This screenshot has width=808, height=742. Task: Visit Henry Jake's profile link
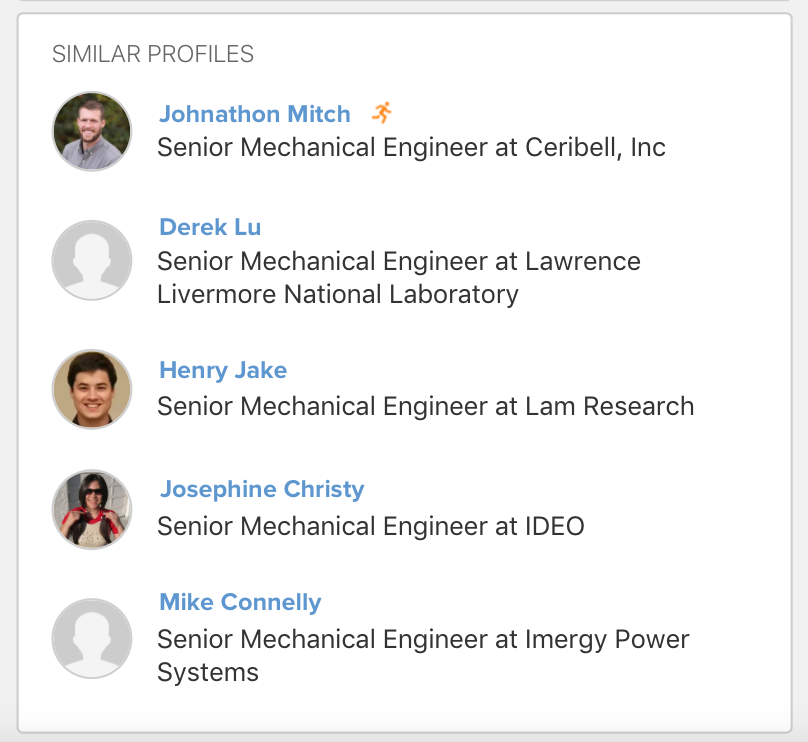pos(223,370)
